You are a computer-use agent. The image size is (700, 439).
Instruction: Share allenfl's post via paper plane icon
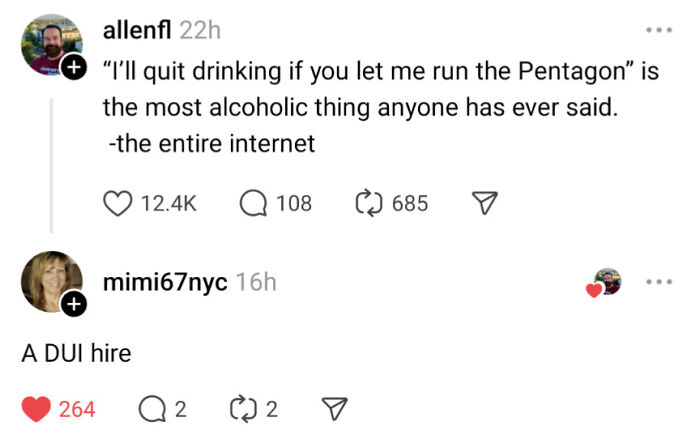click(x=483, y=203)
